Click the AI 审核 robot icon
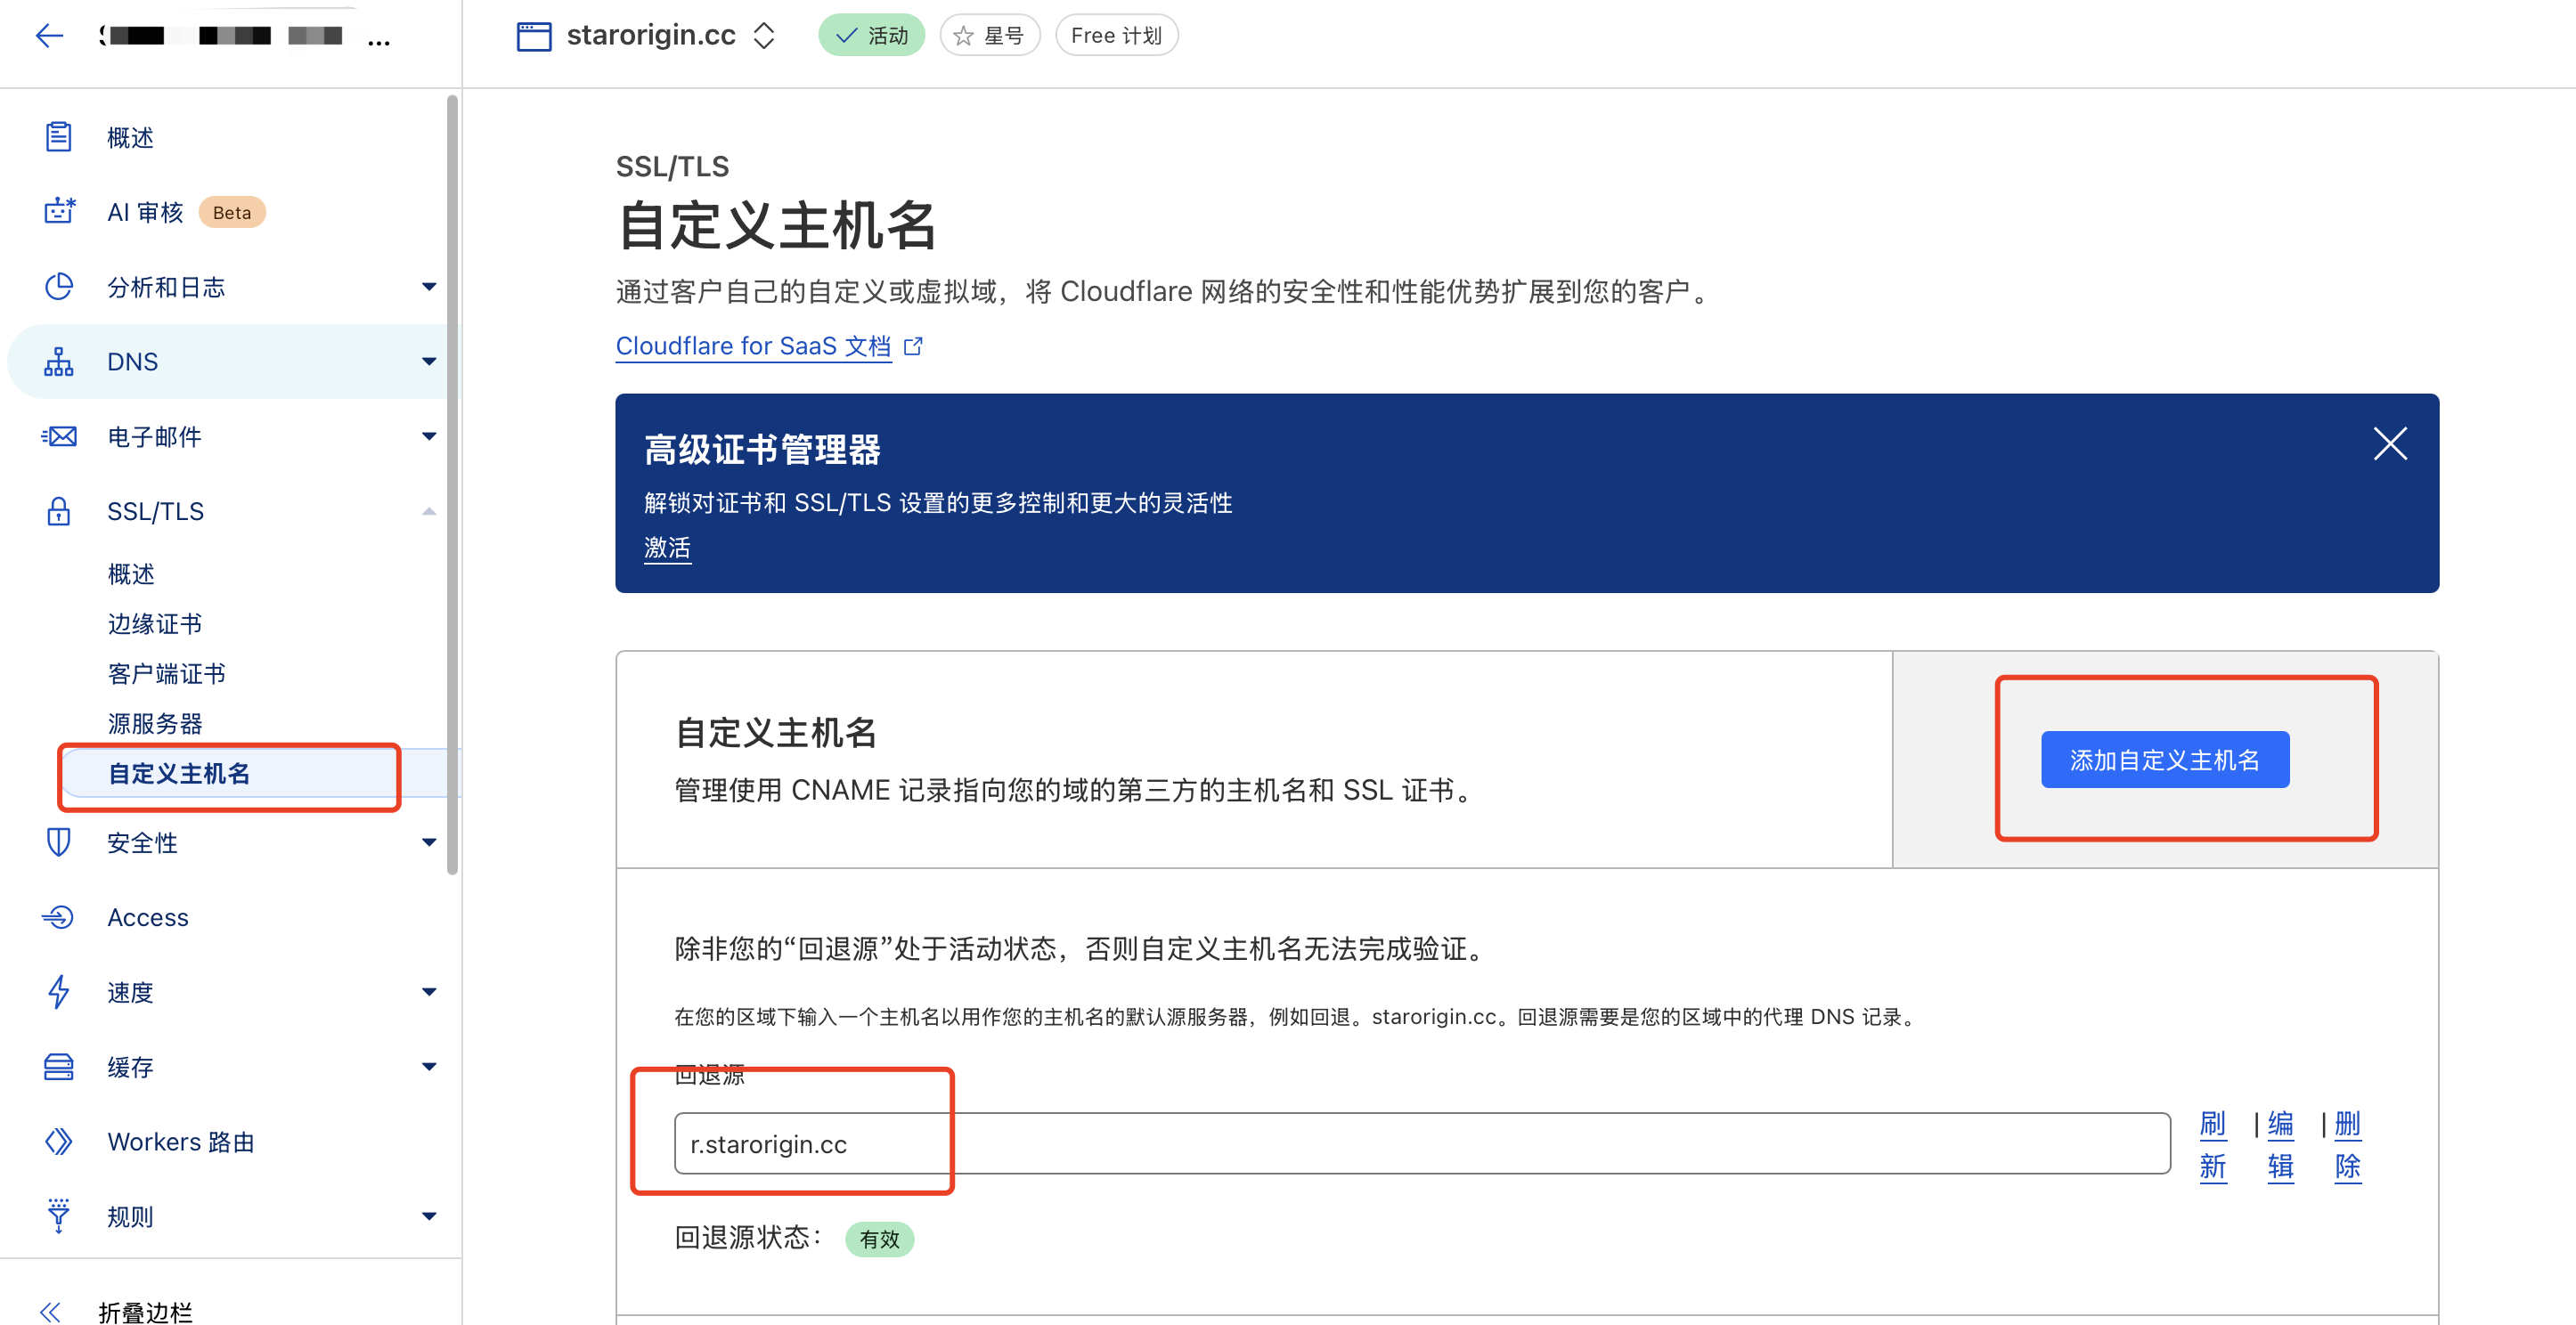Image resolution: width=2576 pixels, height=1325 pixels. pos(58,211)
